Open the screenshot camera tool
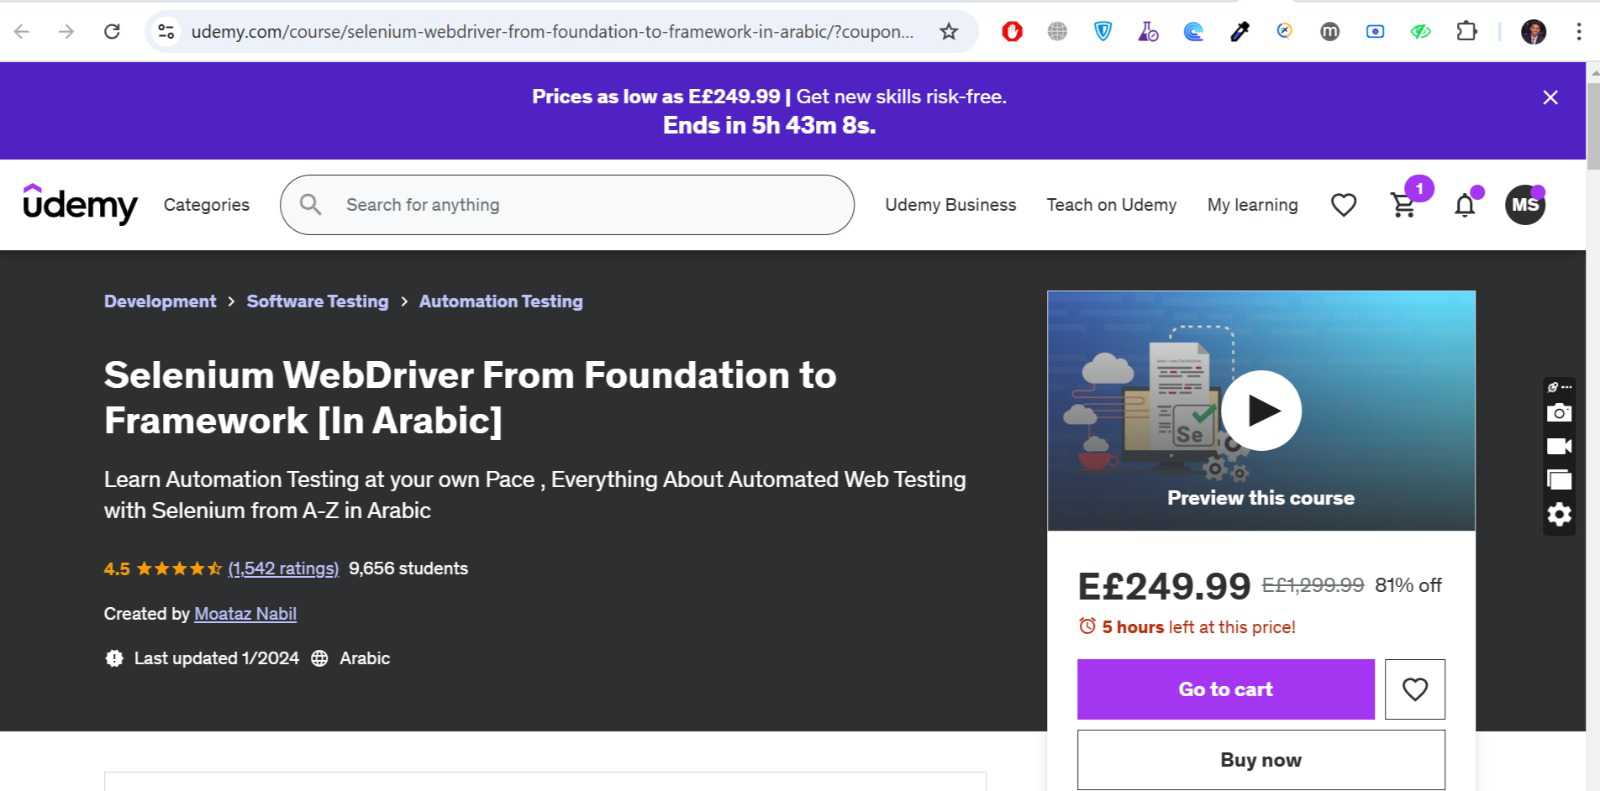 (1559, 413)
